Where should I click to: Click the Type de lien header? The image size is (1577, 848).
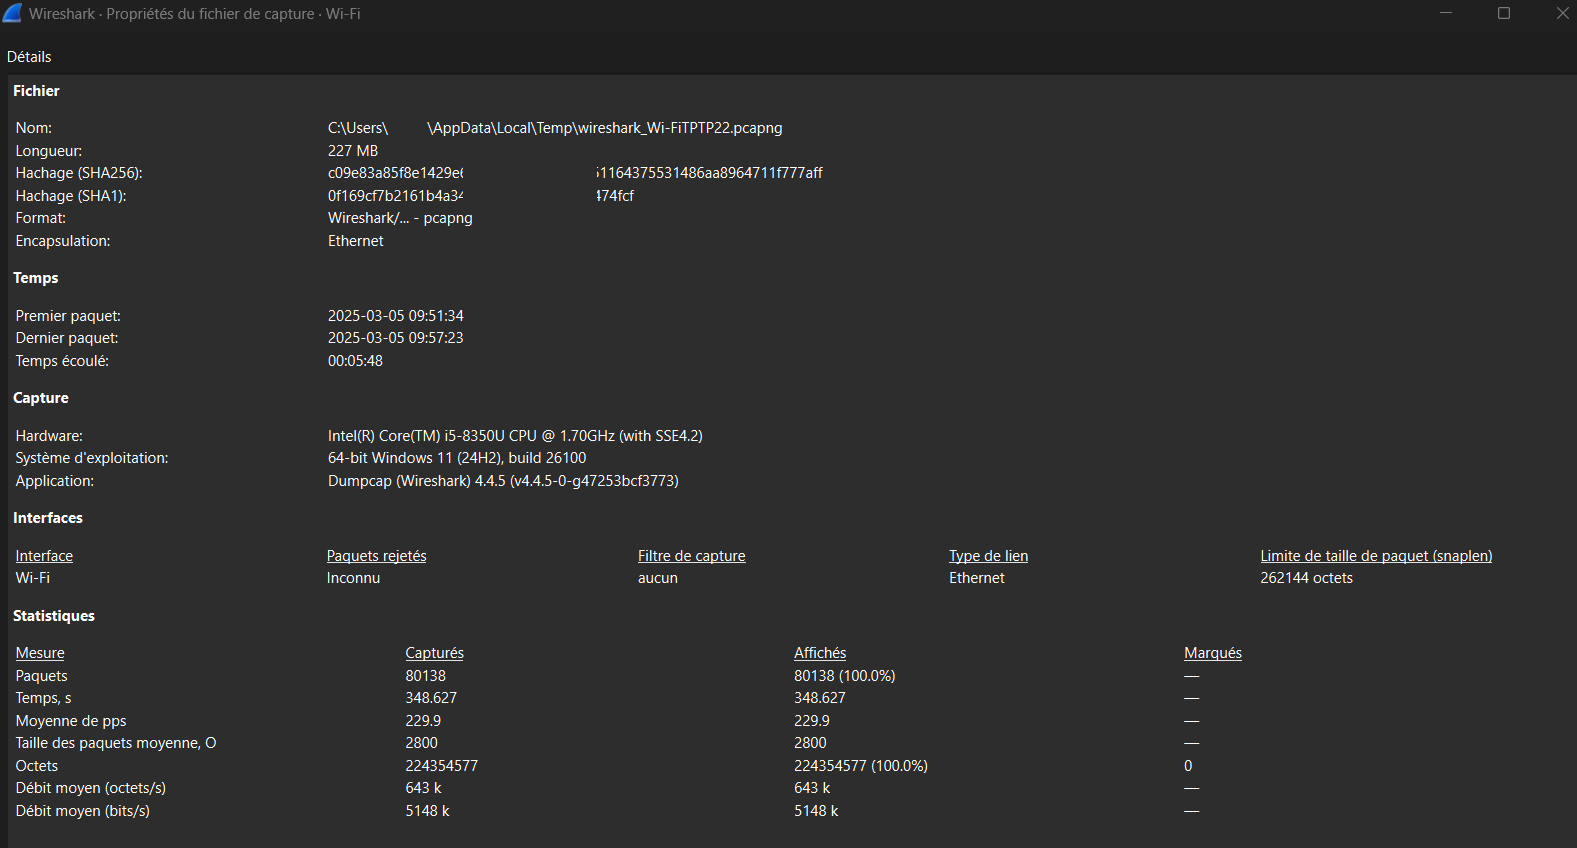point(988,556)
